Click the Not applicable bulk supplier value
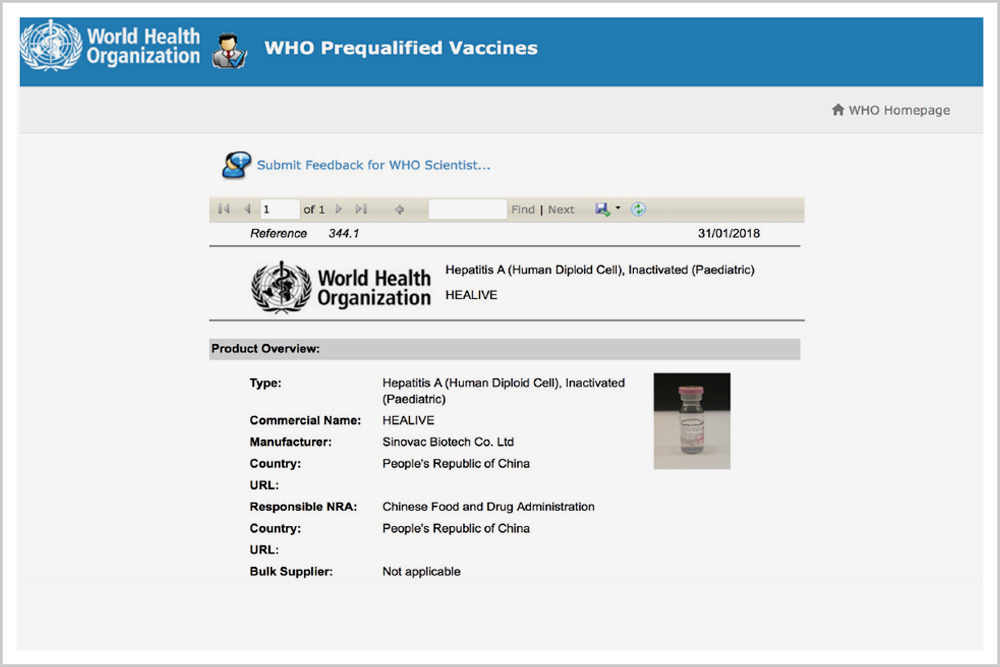The height and width of the screenshot is (667, 1000). click(x=421, y=571)
